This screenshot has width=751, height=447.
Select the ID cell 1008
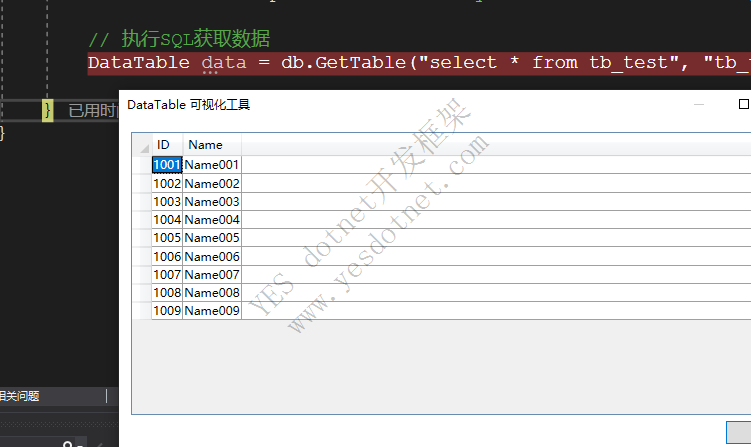tap(167, 292)
